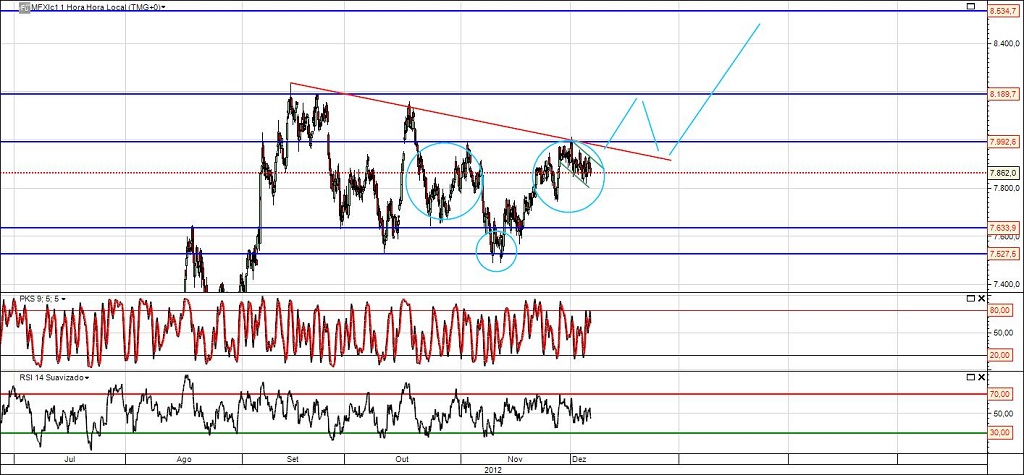Click the 8.400,0 price axis value
The width and height of the screenshot is (1024, 475).
pos(1004,44)
